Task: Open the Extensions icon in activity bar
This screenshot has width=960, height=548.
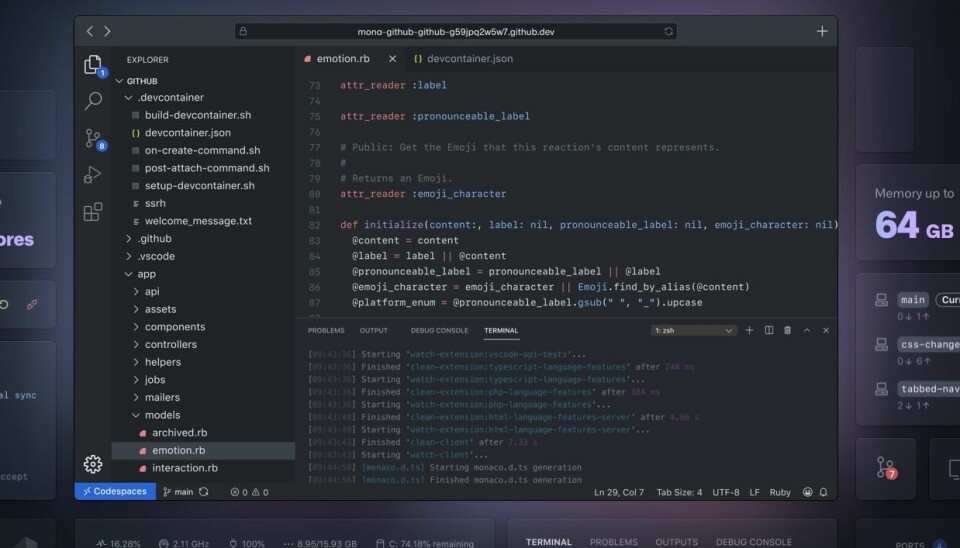Action: point(93,212)
